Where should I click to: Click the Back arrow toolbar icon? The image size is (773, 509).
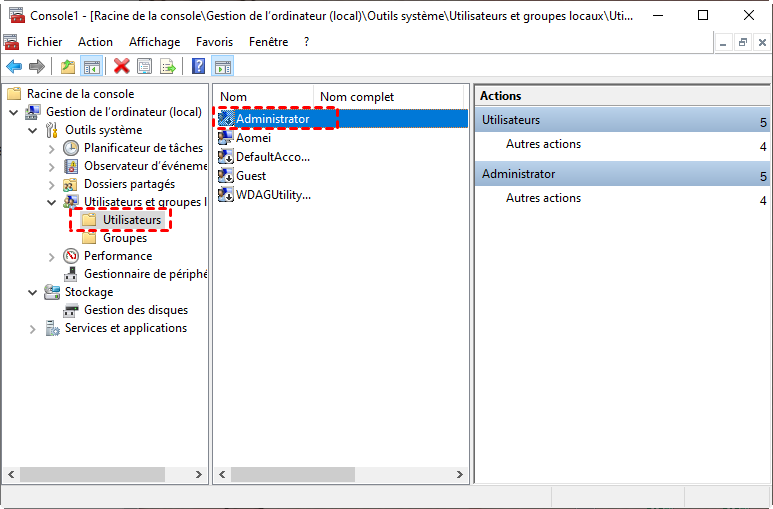[14, 66]
